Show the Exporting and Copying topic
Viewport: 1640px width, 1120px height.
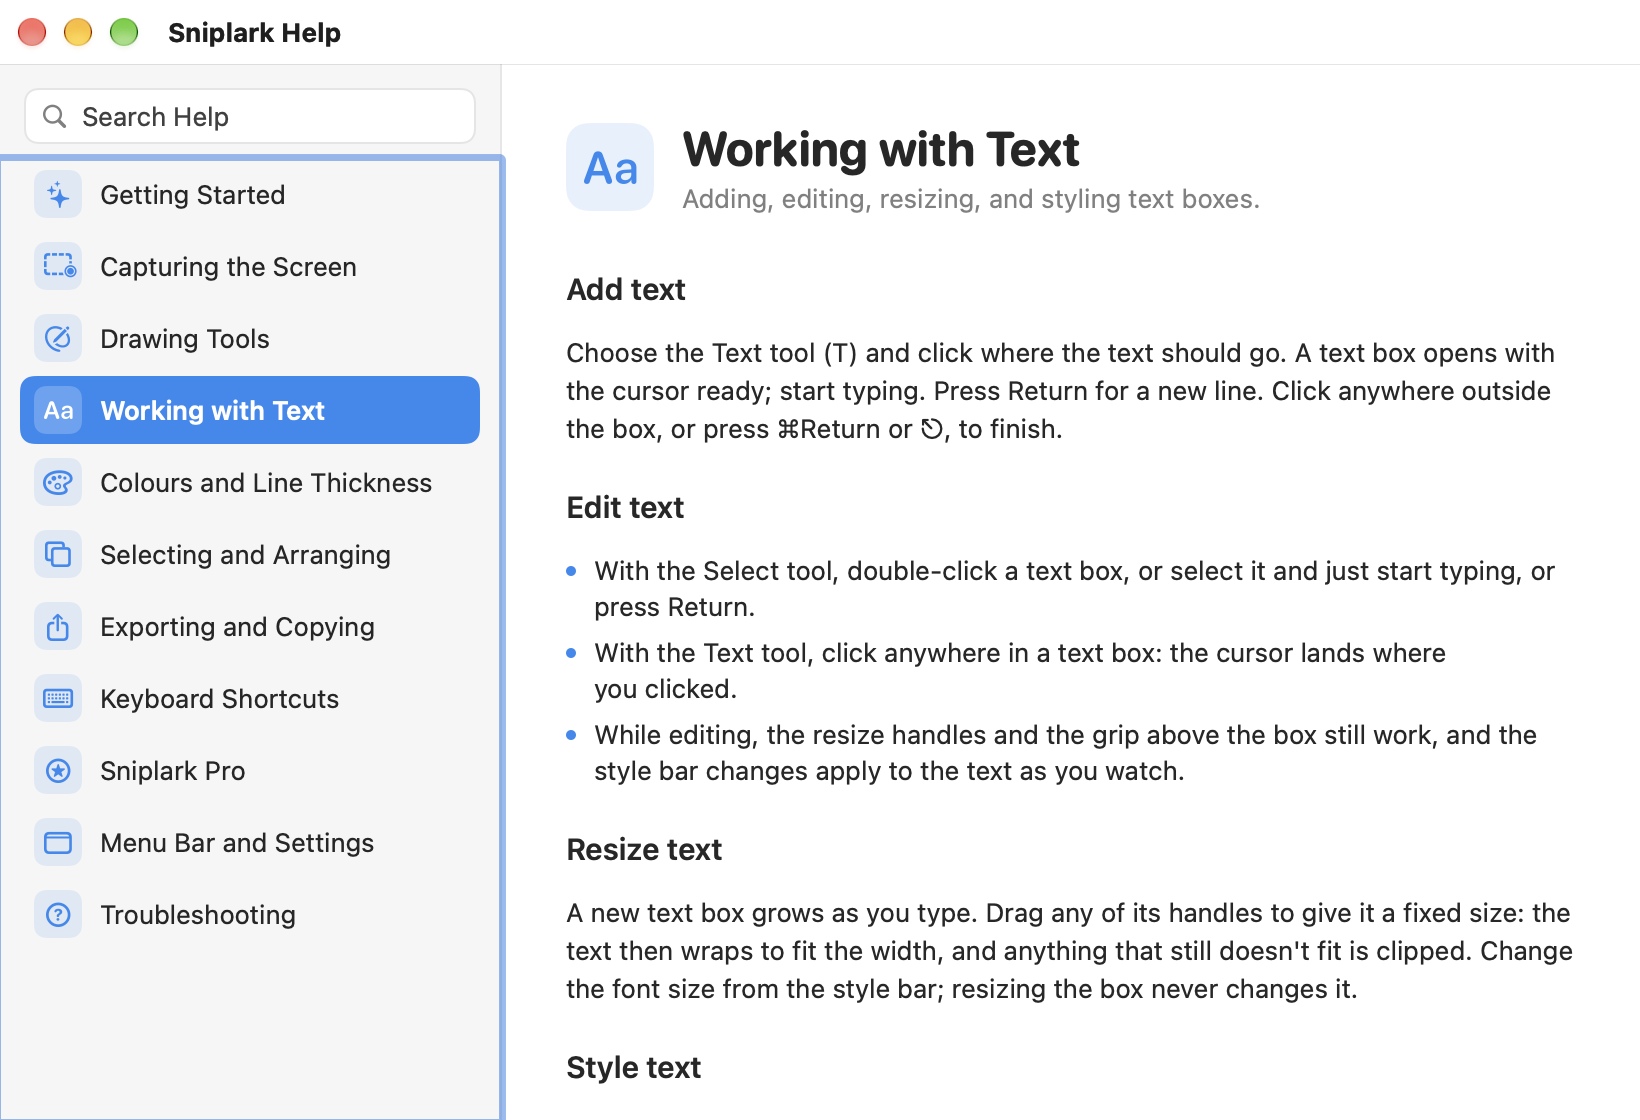click(250, 627)
